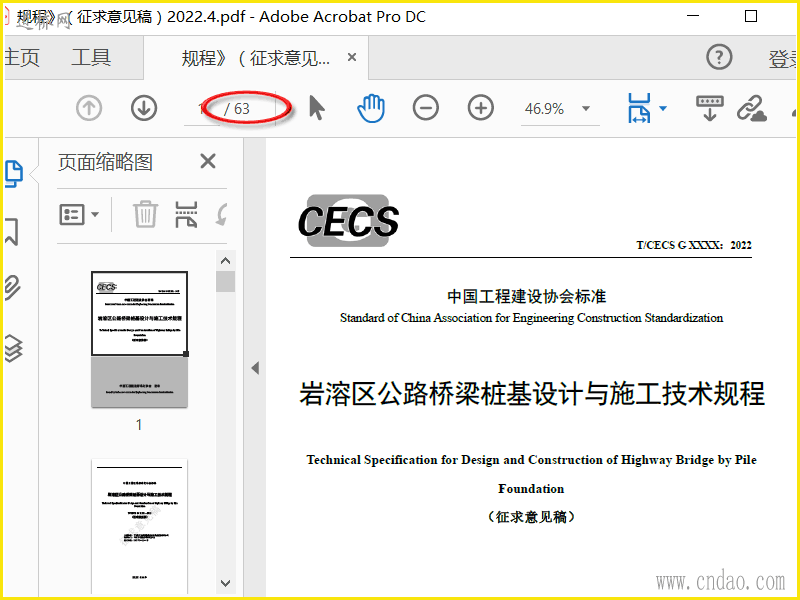This screenshot has width=800, height=600.
Task: Switch to the 工具 tab
Action: pyautogui.click(x=91, y=58)
